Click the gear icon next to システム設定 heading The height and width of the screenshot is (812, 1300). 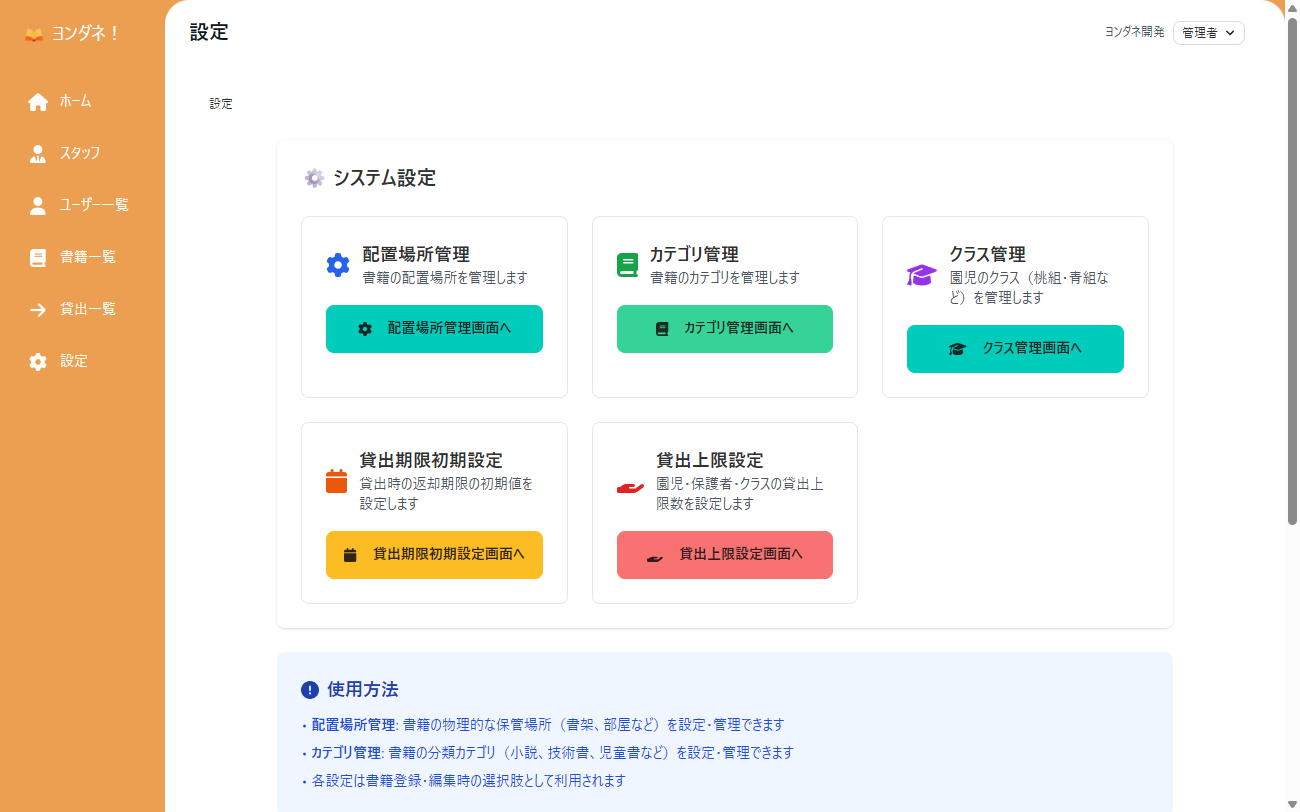(312, 178)
